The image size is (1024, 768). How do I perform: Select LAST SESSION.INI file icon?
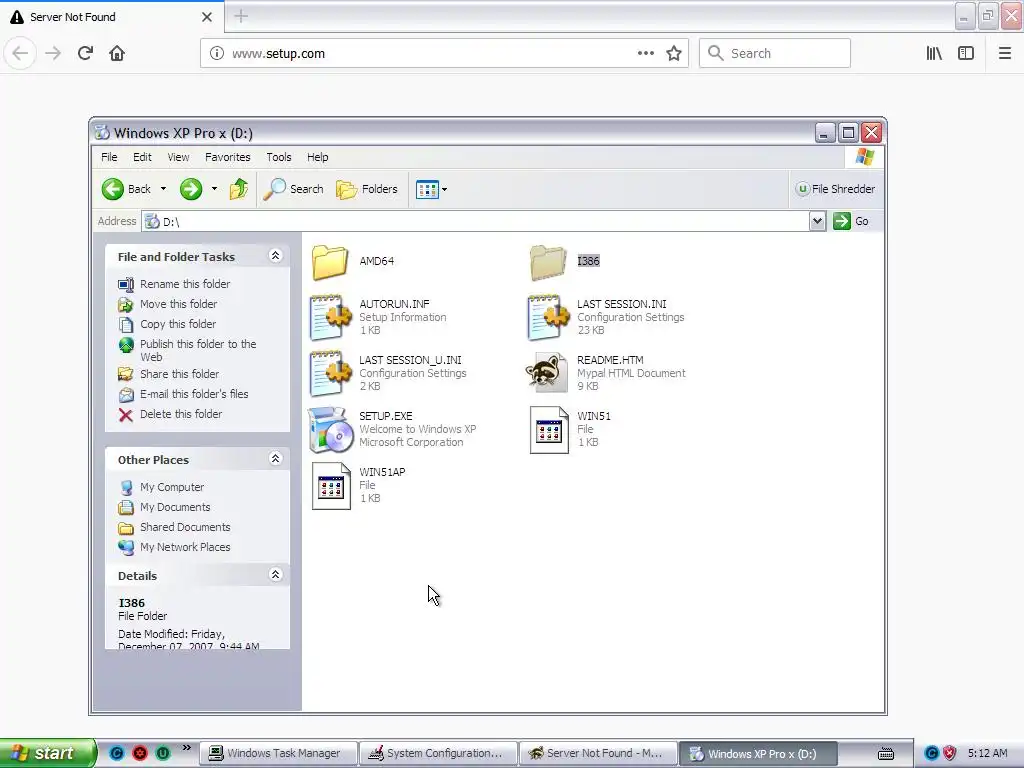tap(548, 317)
